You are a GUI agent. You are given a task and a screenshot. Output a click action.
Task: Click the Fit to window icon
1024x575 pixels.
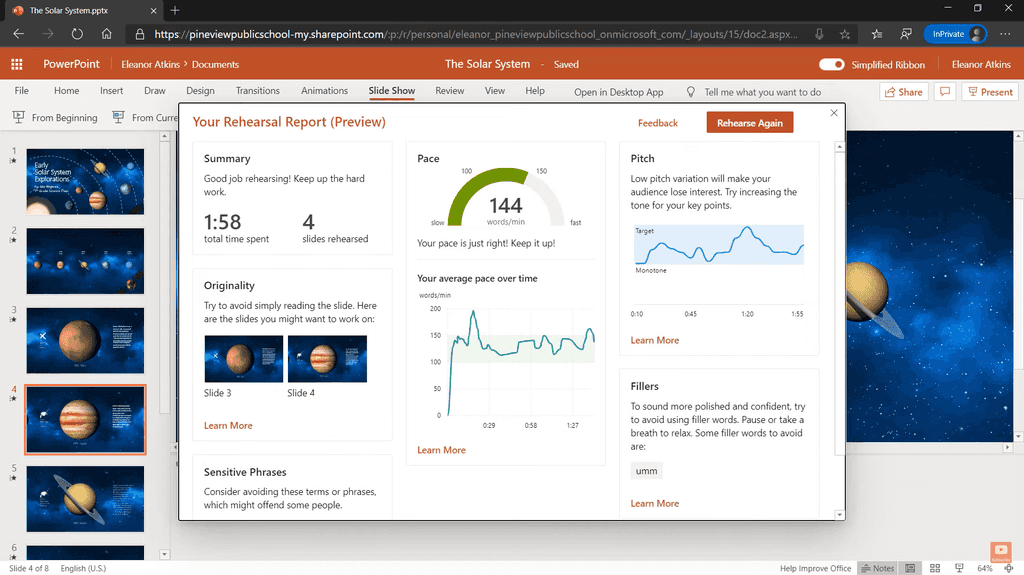pyautogui.click(x=1010, y=568)
